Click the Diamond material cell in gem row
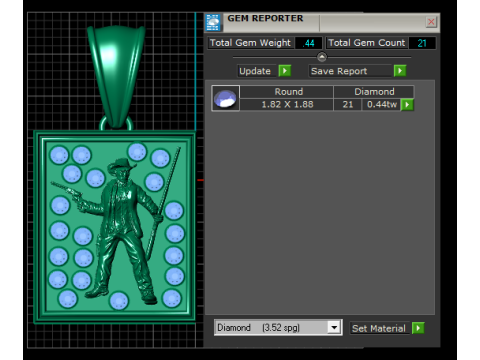 tap(374, 92)
